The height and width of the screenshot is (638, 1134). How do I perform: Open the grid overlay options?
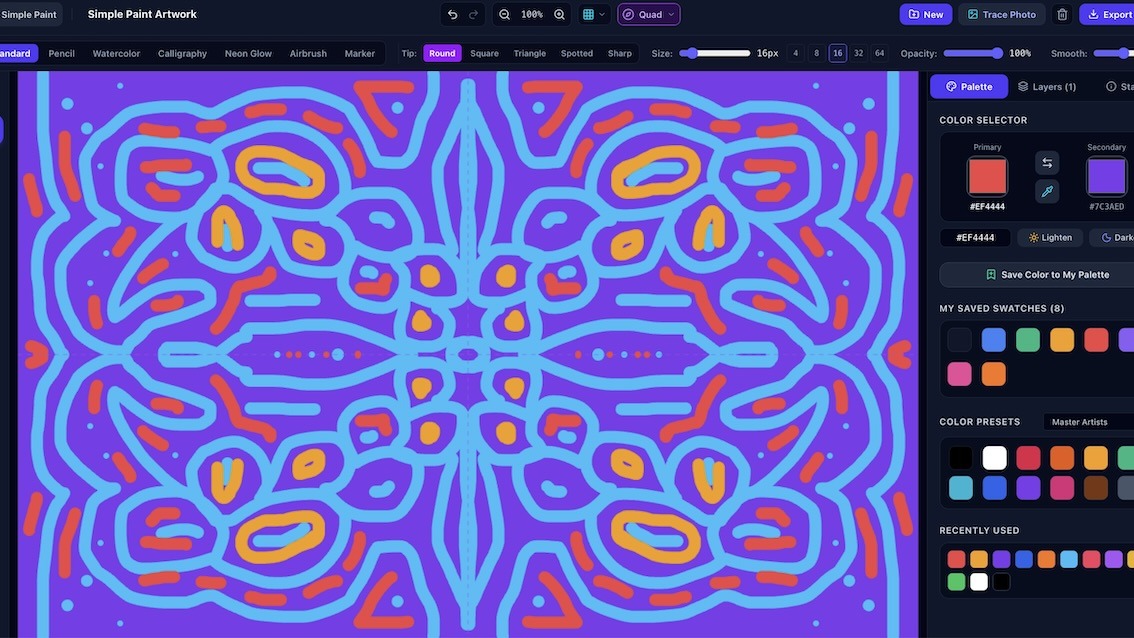click(594, 14)
